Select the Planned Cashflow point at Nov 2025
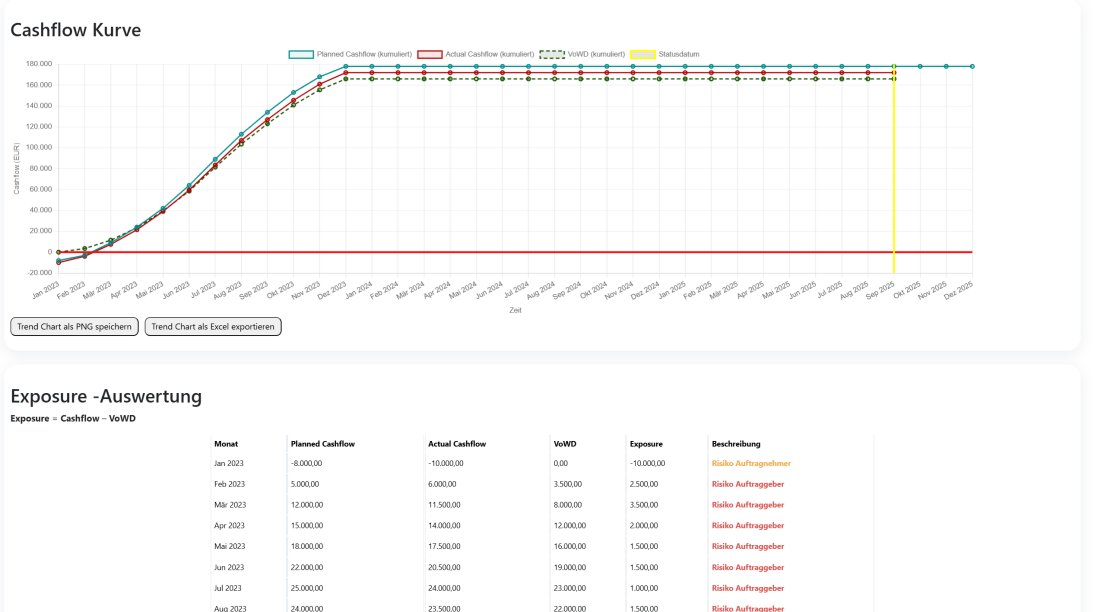This screenshot has width=1110, height=612. point(946,67)
